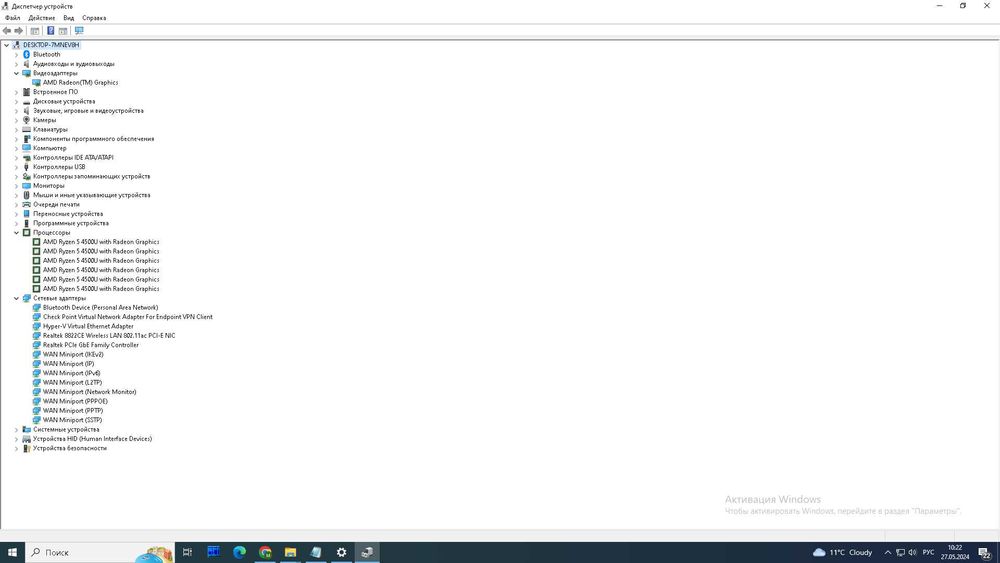
Task: Expand Аудиовходы и аудиовыходы category
Action: click(x=17, y=64)
